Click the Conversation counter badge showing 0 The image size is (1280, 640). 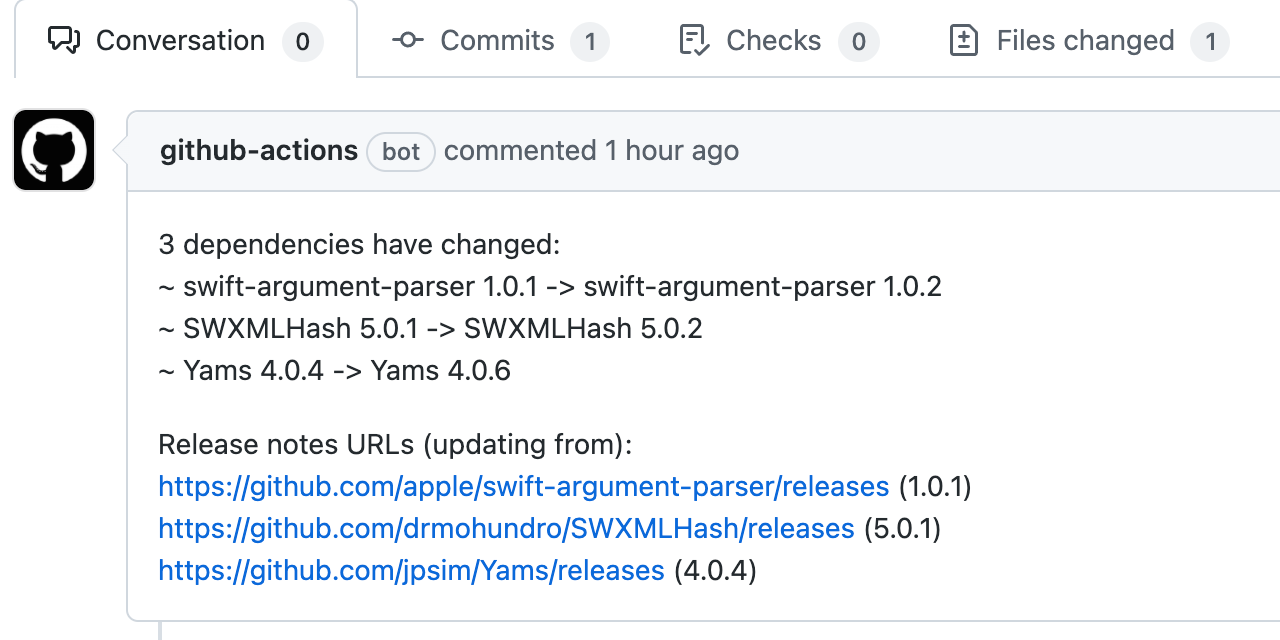pos(302,41)
